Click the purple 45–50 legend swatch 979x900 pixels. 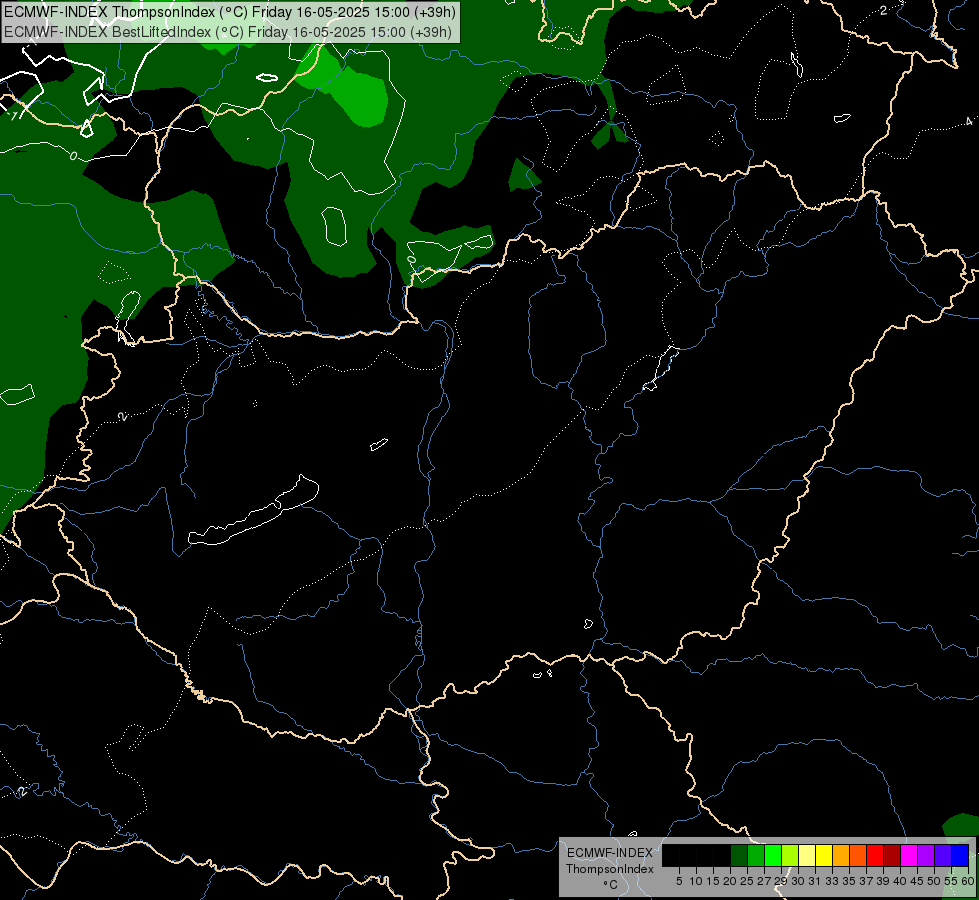926,855
